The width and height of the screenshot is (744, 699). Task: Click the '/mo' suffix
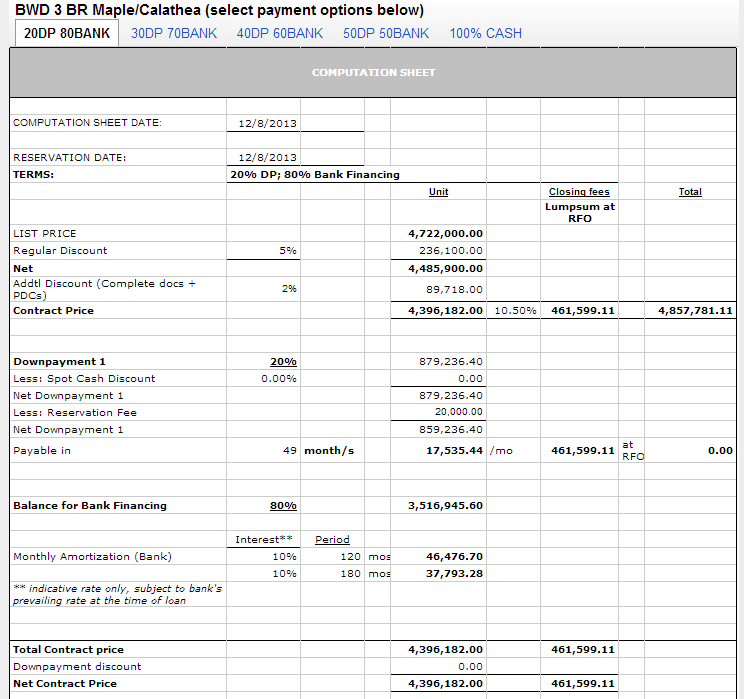(501, 451)
